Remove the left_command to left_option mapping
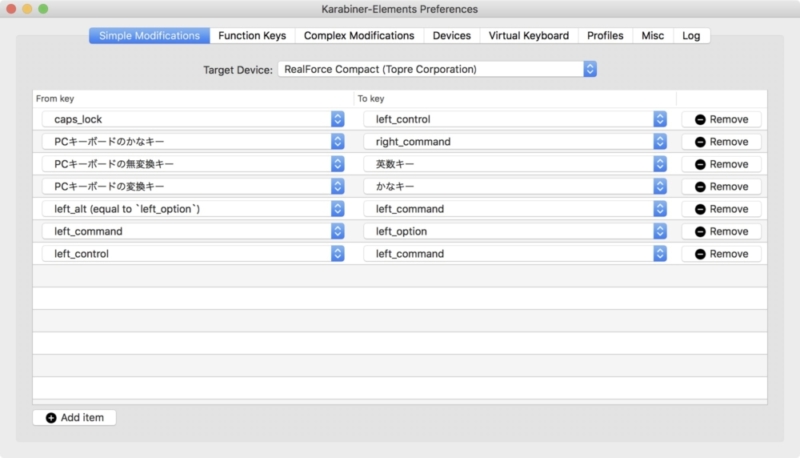The width and height of the screenshot is (800, 458). [721, 232]
